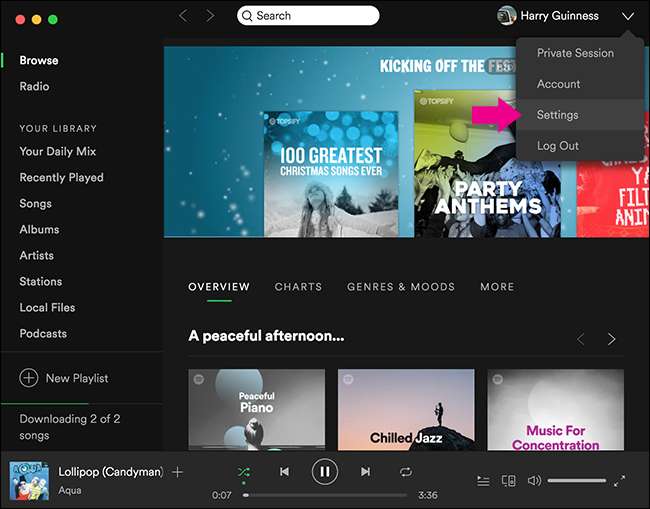Viewport: 650px width, 509px height.
Task: Switch to the Charts tab
Action: pyautogui.click(x=298, y=287)
